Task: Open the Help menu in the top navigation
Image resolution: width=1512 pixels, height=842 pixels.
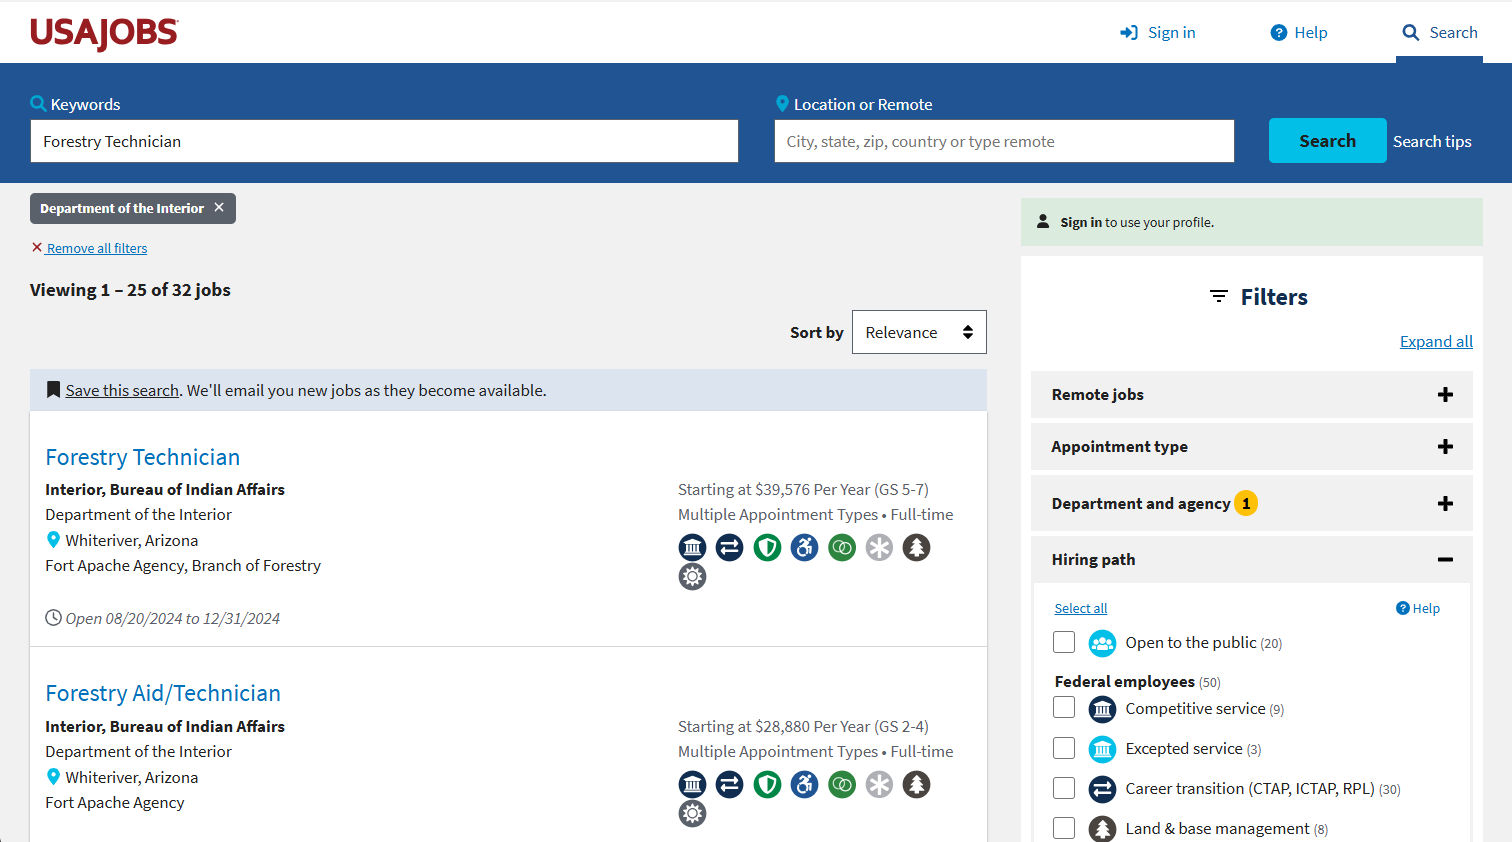Action: [x=1299, y=33]
